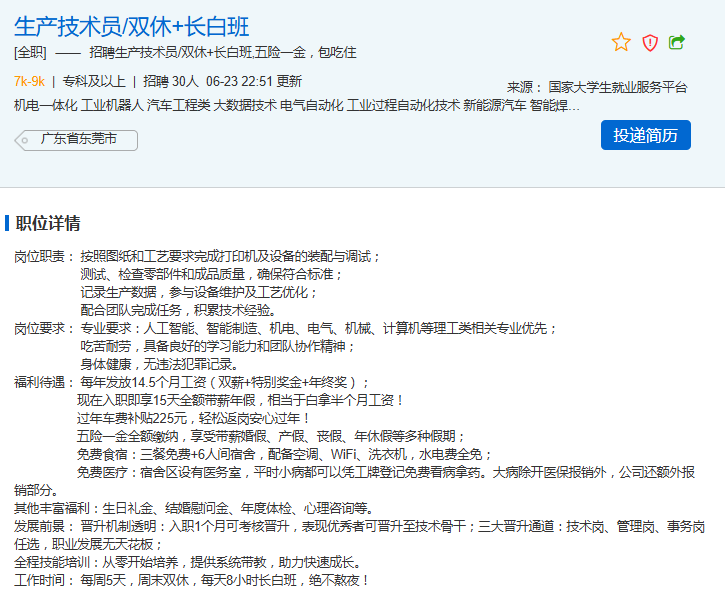Select the 机电一体化 major tag

tap(44, 105)
